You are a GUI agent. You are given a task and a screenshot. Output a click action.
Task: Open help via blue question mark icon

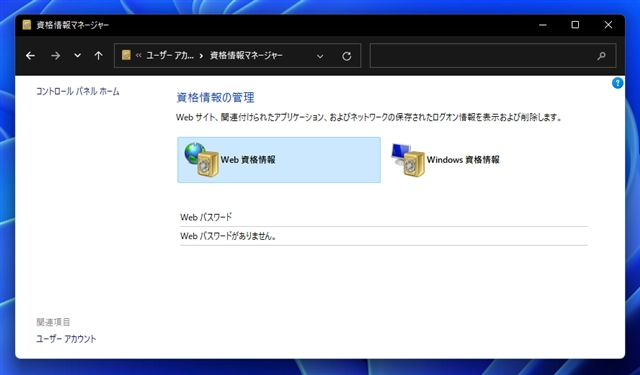(618, 83)
